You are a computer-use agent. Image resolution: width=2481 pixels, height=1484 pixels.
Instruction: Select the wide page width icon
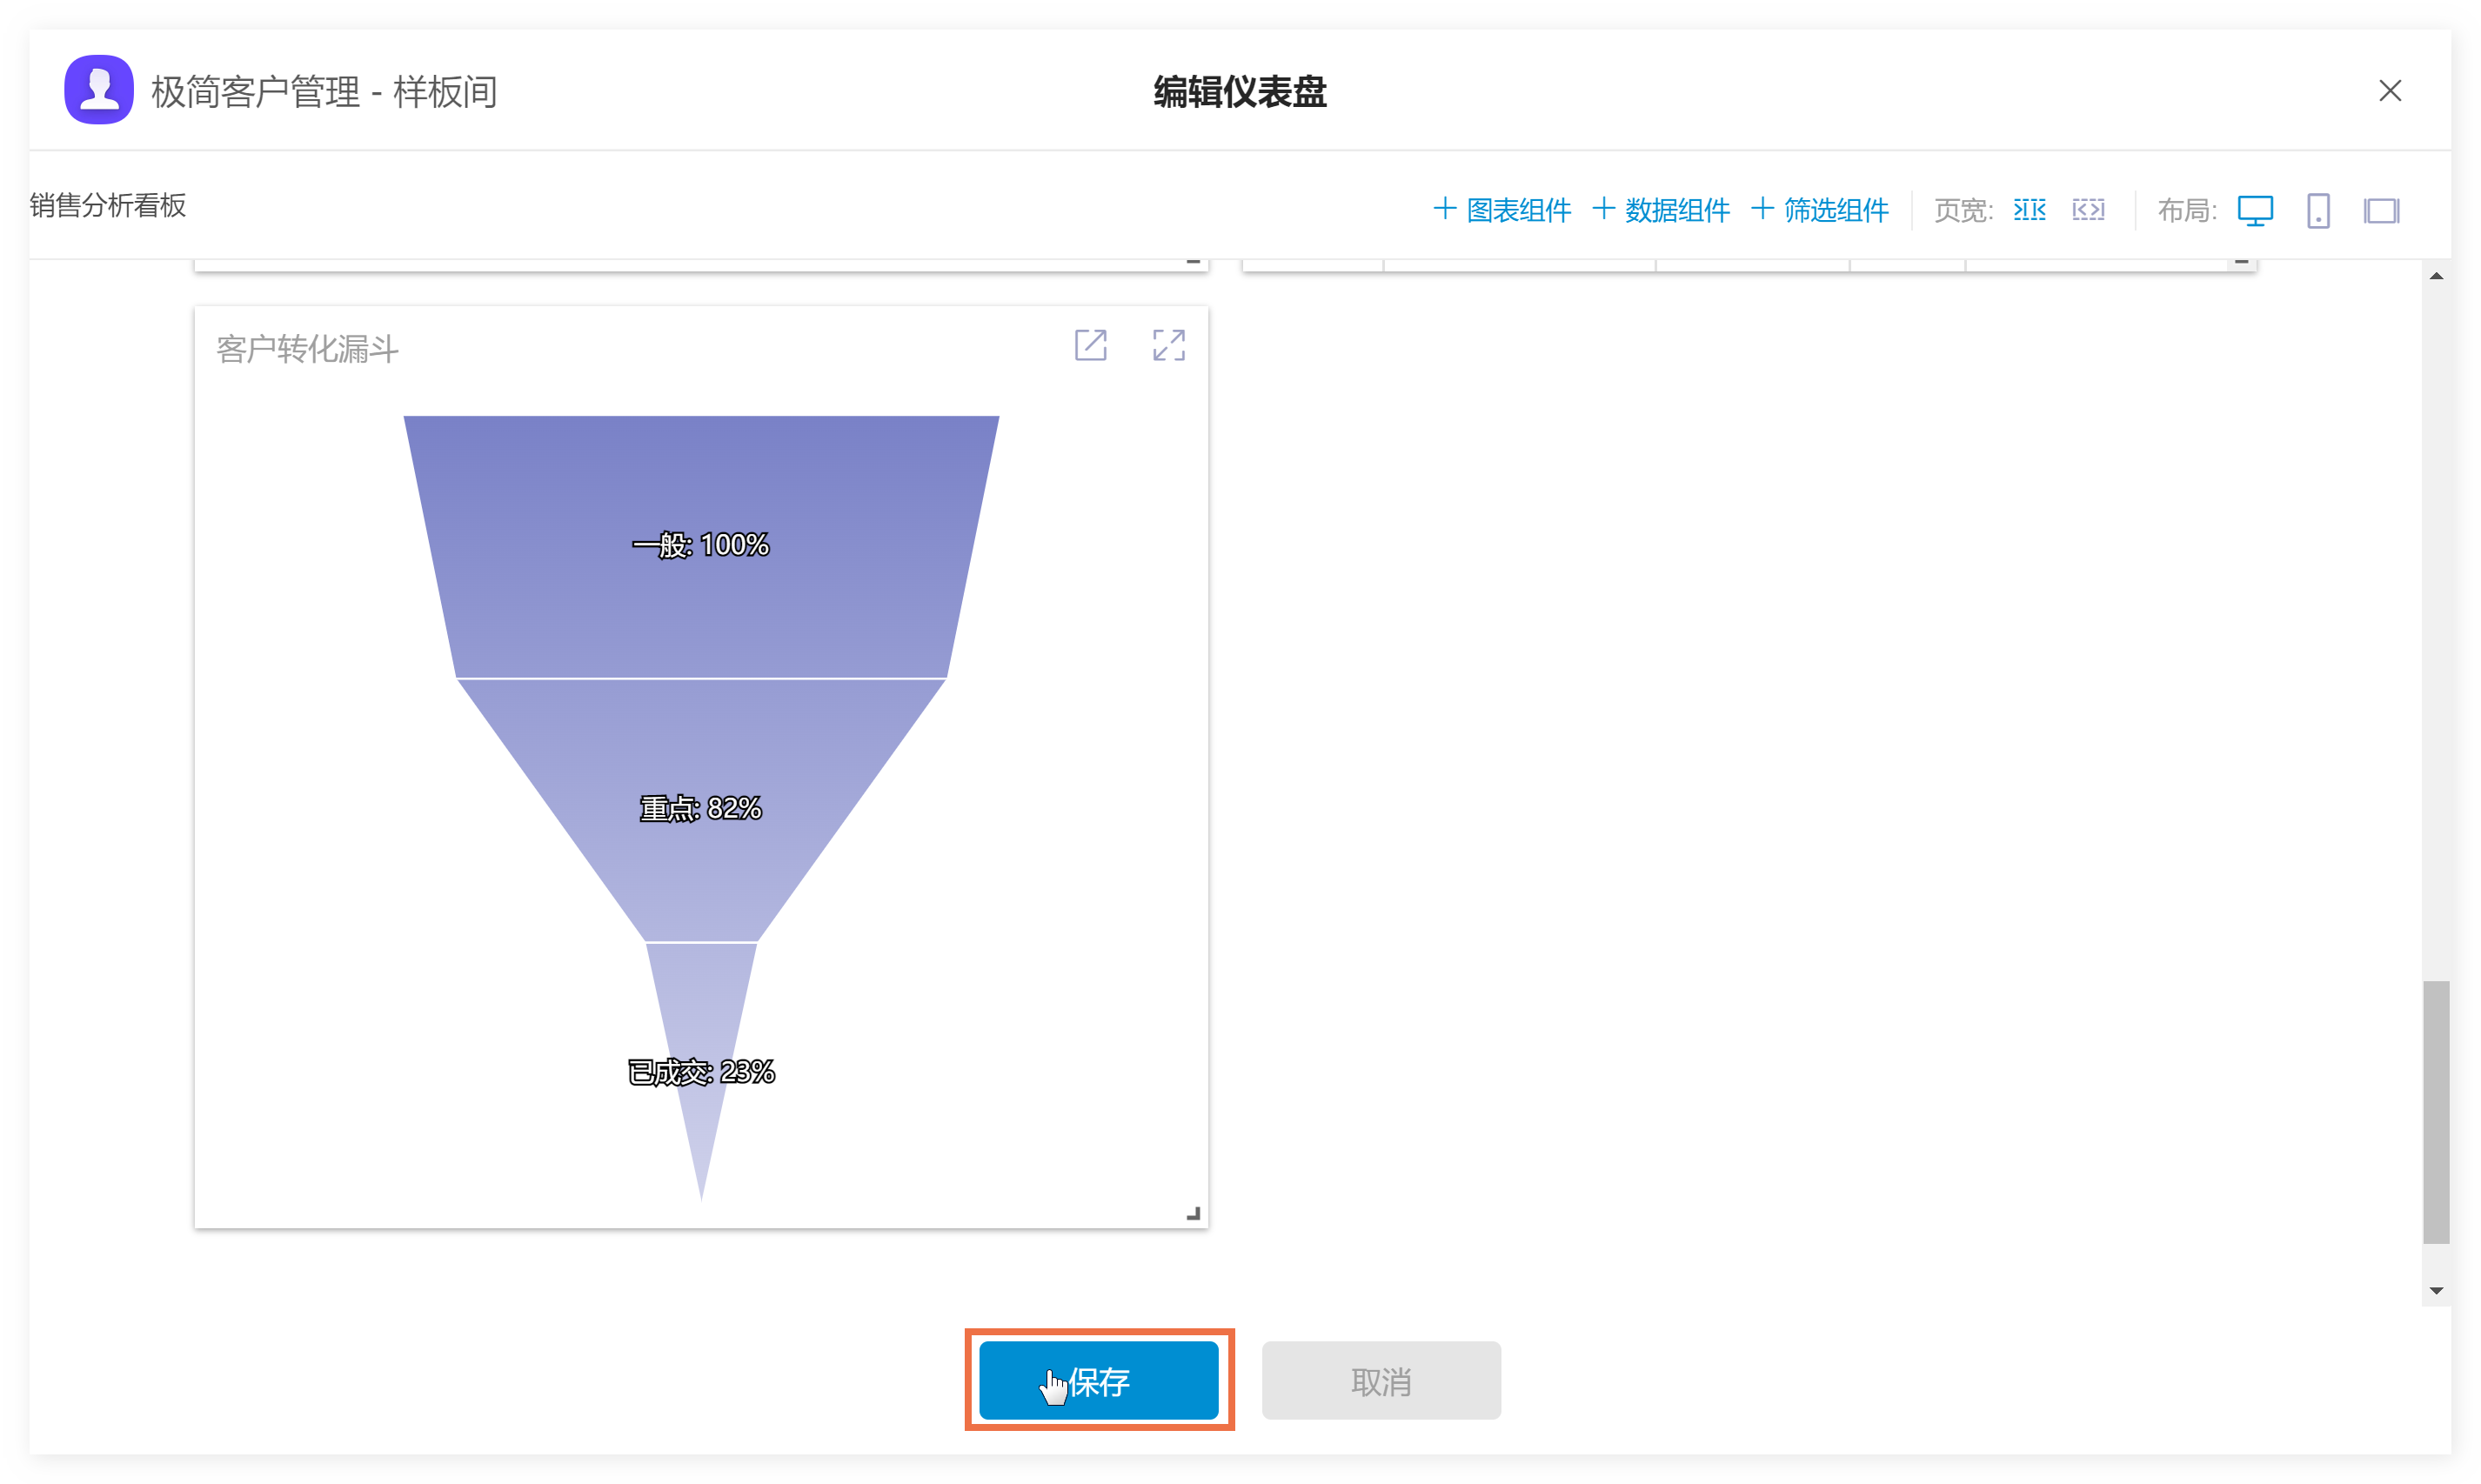coord(2087,210)
